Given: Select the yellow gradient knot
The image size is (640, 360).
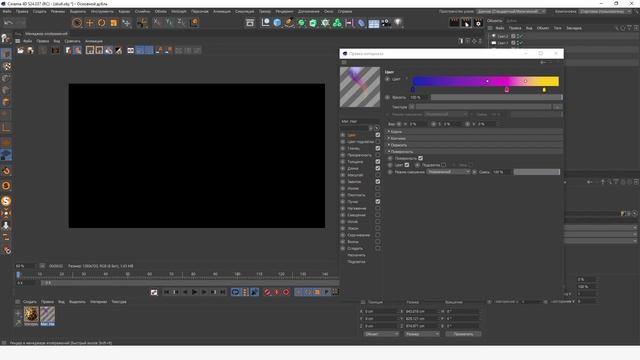Looking at the screenshot, I should click(544, 89).
